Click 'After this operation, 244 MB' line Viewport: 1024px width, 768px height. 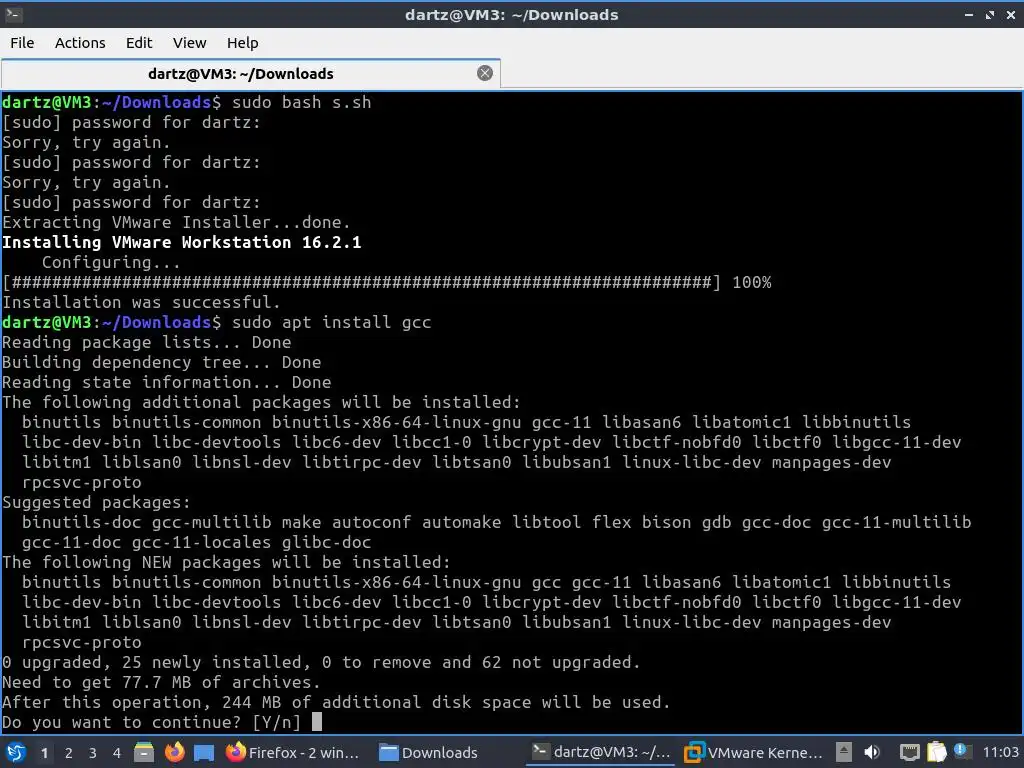click(x=336, y=702)
